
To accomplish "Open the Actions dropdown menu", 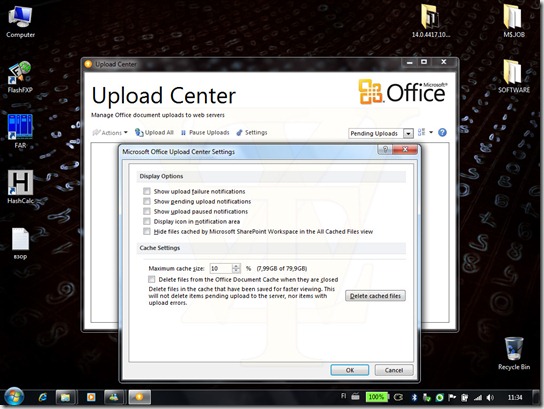I will pyautogui.click(x=110, y=133).
